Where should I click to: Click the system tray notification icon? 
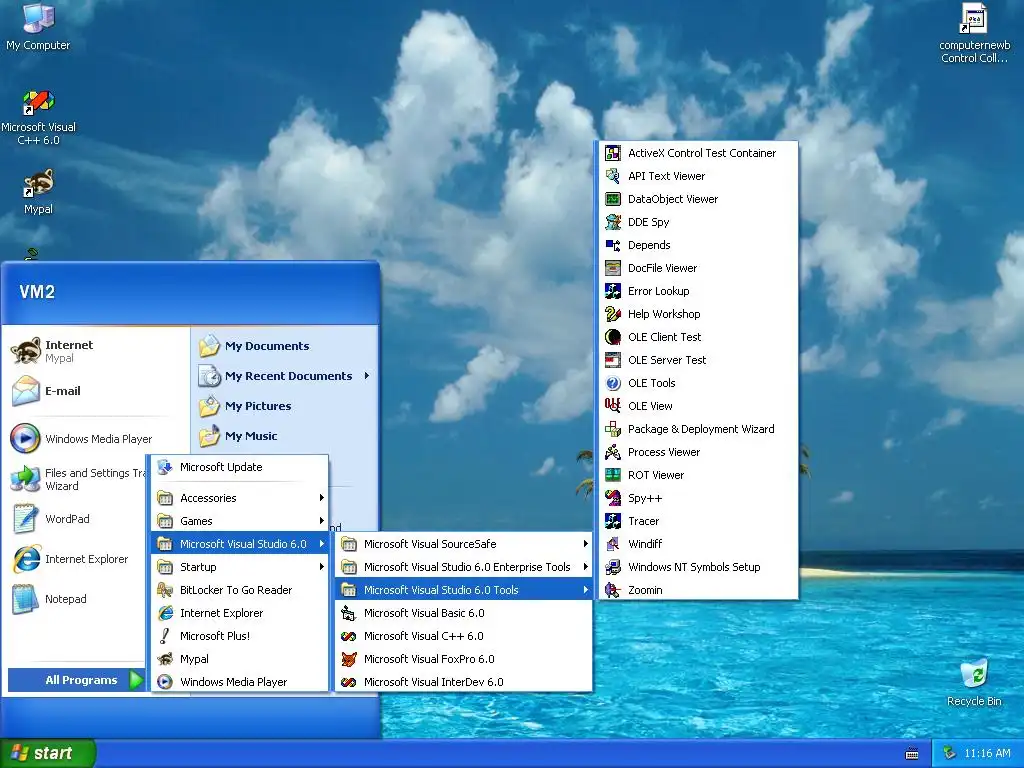950,753
